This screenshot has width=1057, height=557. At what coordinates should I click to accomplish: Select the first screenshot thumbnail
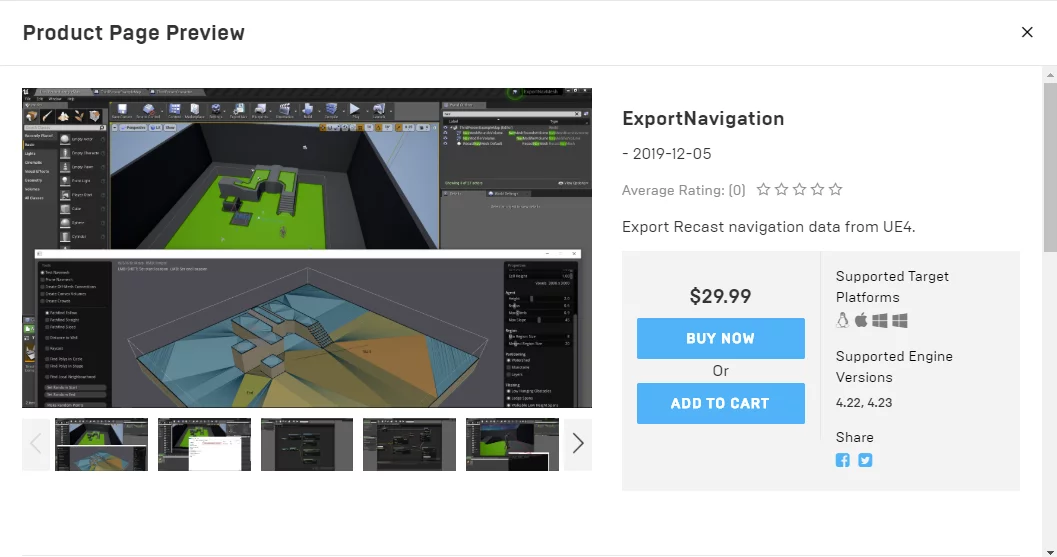point(101,444)
